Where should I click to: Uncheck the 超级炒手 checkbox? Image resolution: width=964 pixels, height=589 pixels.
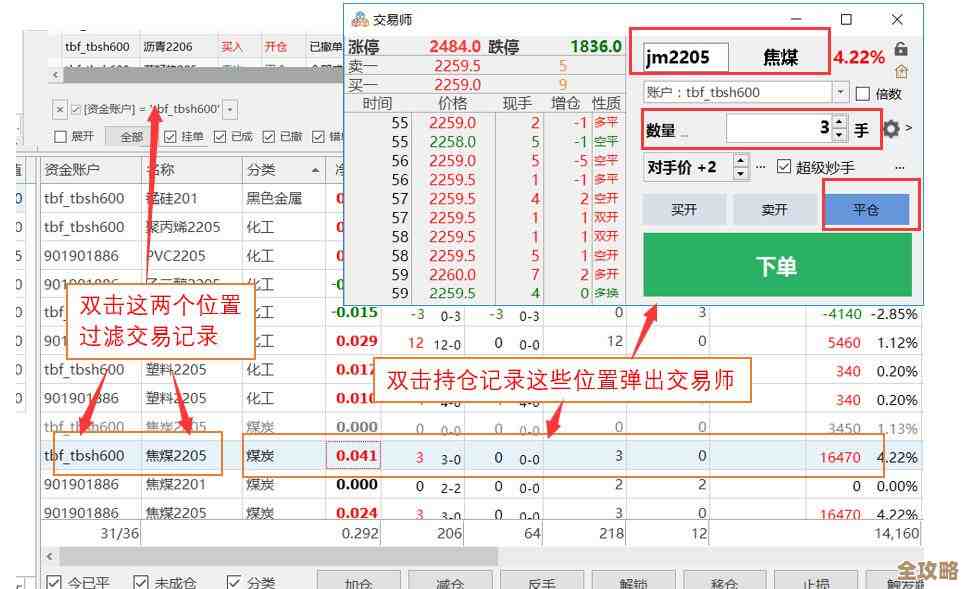pyautogui.click(x=783, y=167)
